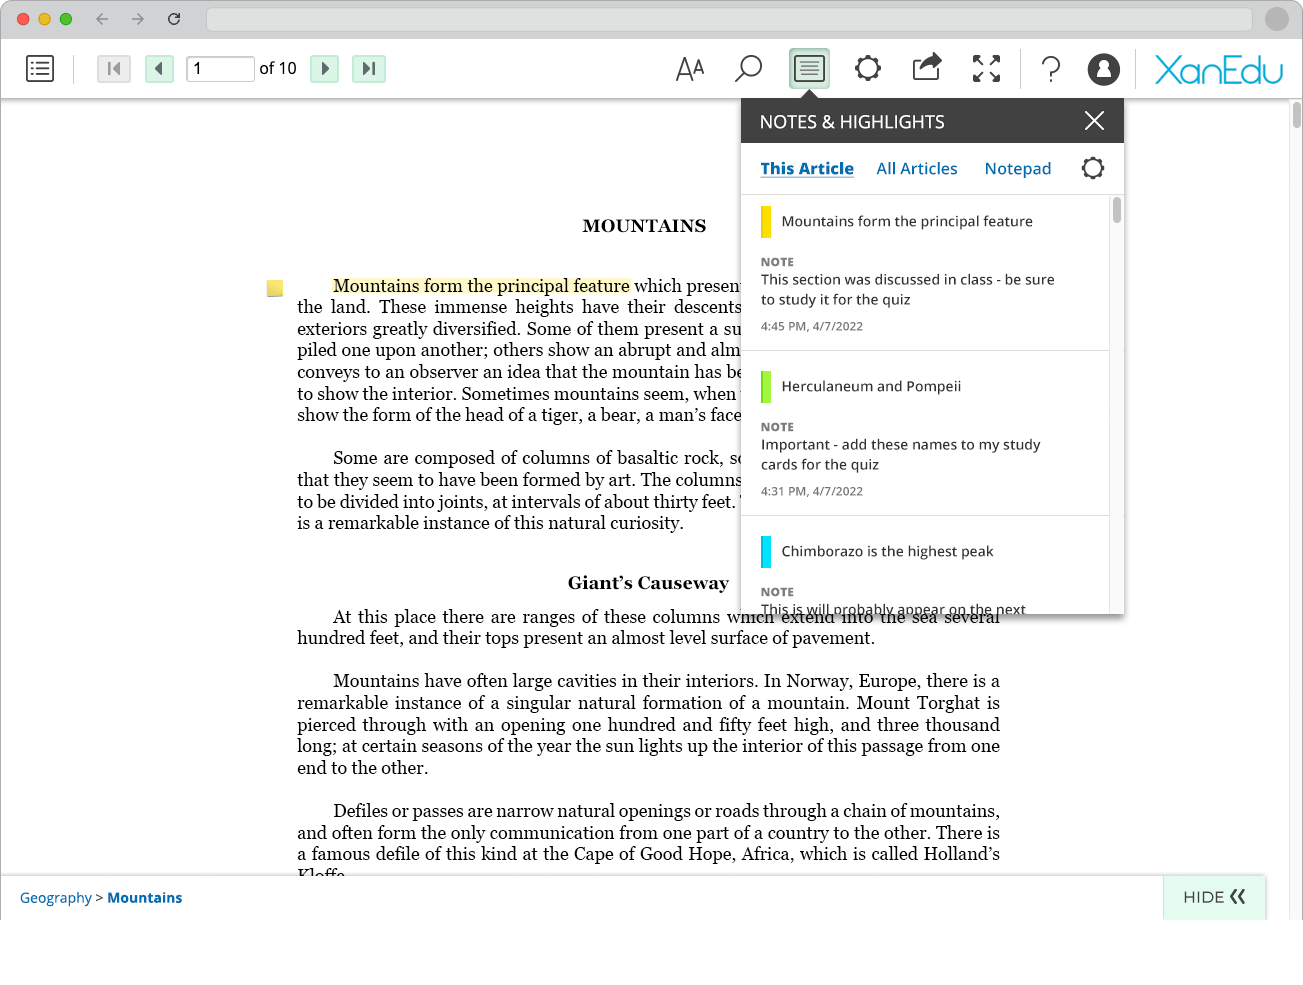
Task: Open the user account profile menu
Action: (x=1103, y=69)
